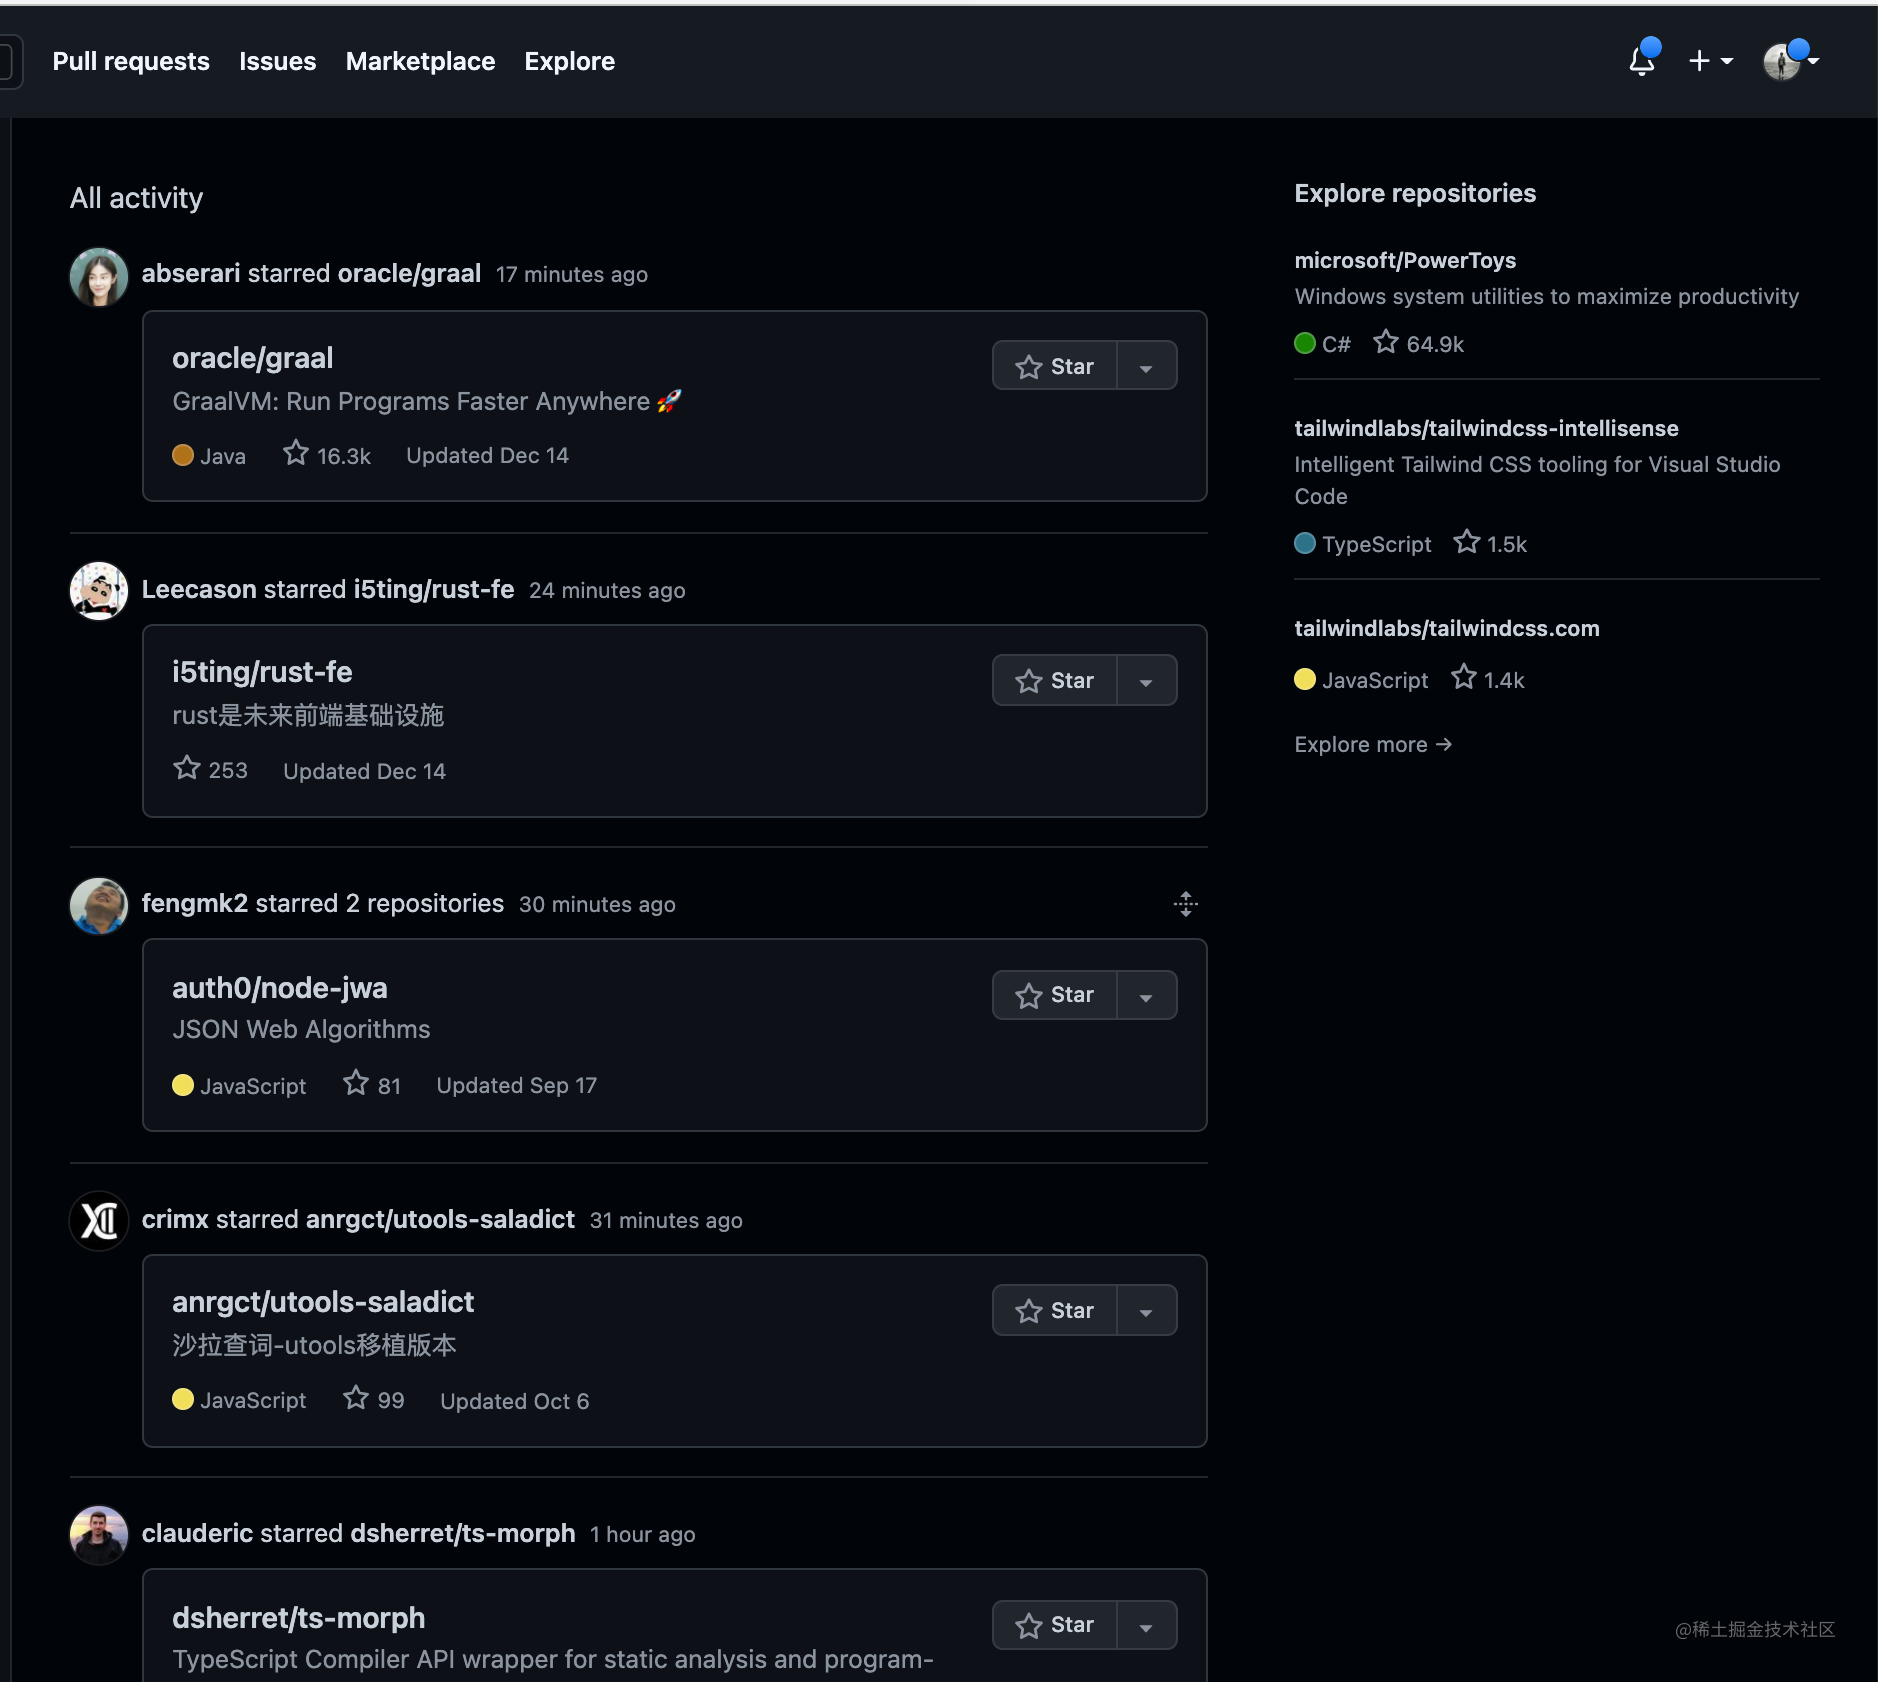Expand star list dropdown for anrgct/utools-saladict
1878x1682 pixels.
pos(1146,1310)
